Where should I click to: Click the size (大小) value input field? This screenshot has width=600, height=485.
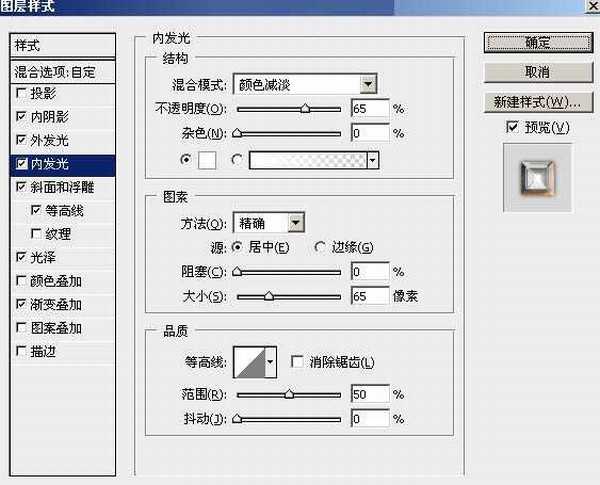[369, 295]
